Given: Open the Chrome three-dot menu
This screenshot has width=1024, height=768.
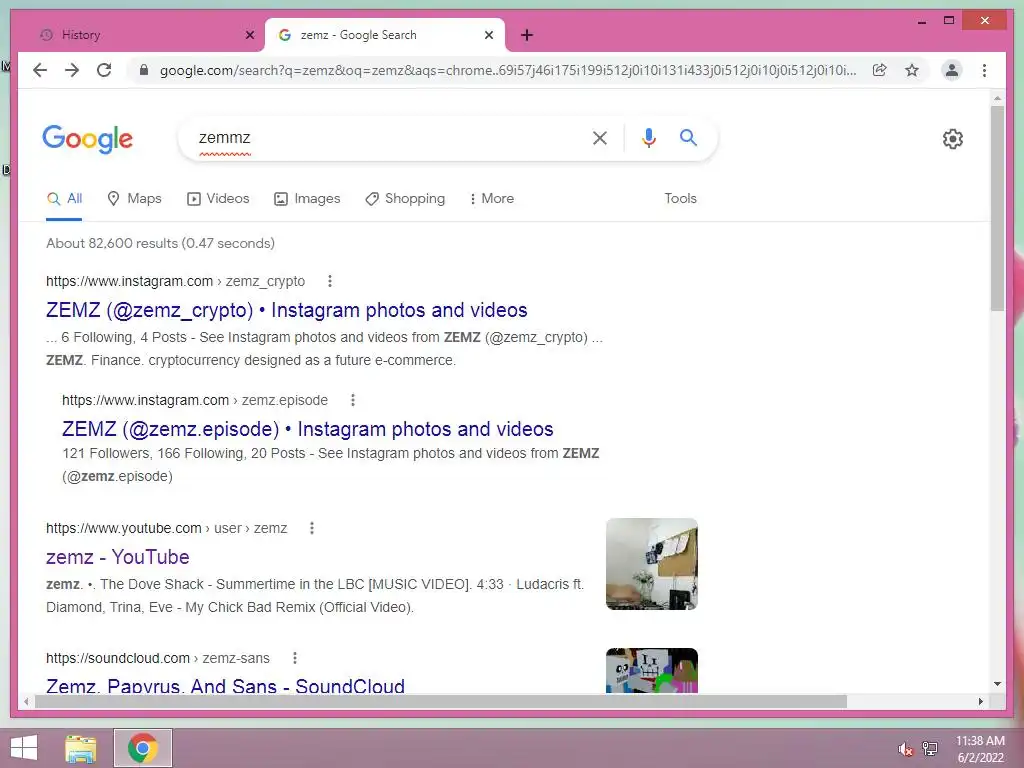Looking at the screenshot, I should (984, 70).
